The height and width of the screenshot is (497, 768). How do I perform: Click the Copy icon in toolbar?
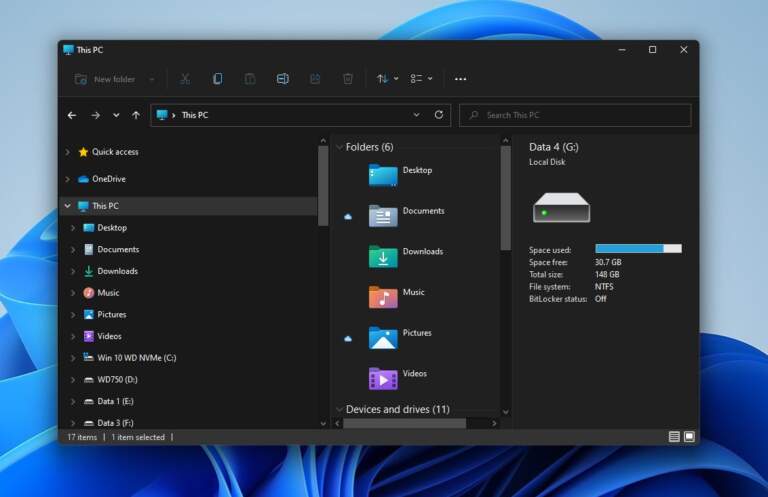pyautogui.click(x=217, y=79)
